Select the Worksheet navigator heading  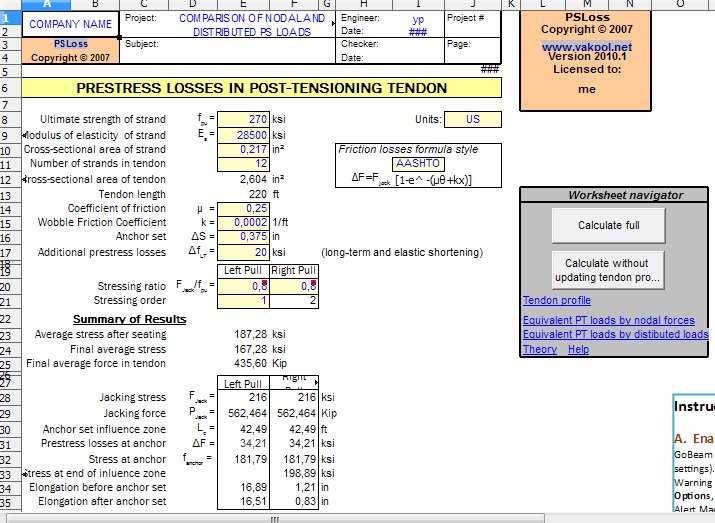tap(625, 195)
